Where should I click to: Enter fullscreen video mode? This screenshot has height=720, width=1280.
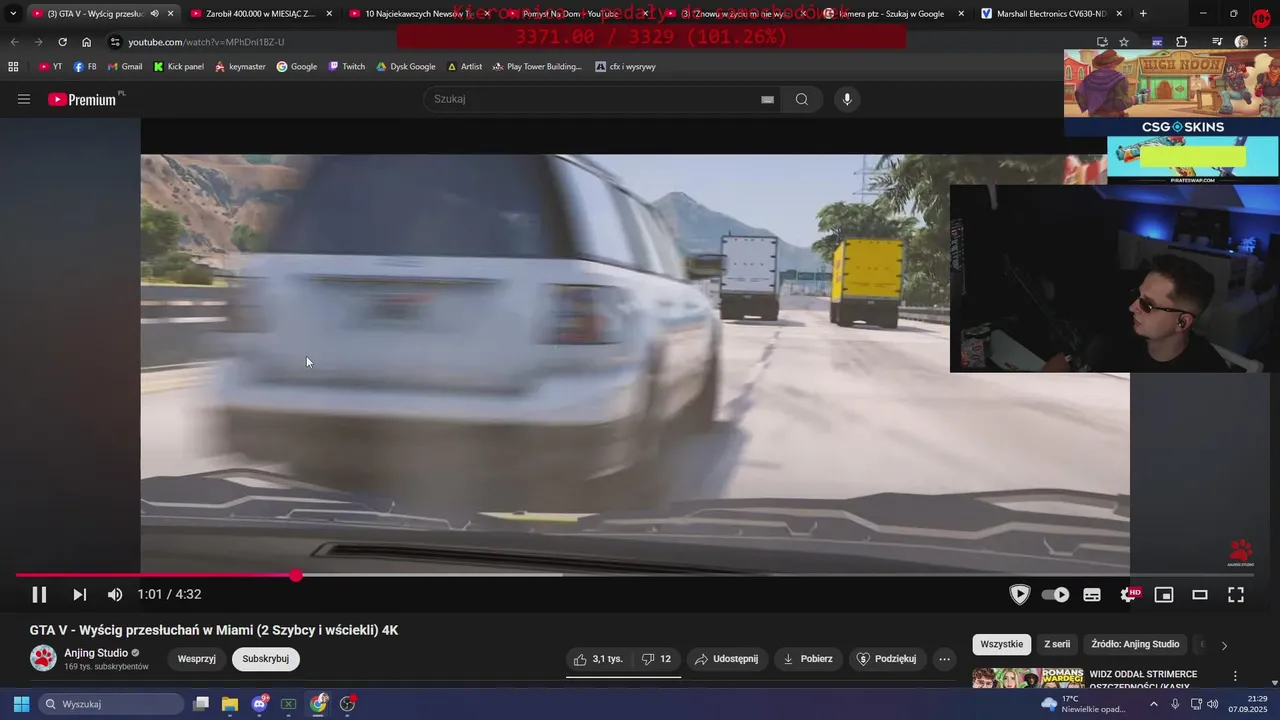(x=1236, y=594)
